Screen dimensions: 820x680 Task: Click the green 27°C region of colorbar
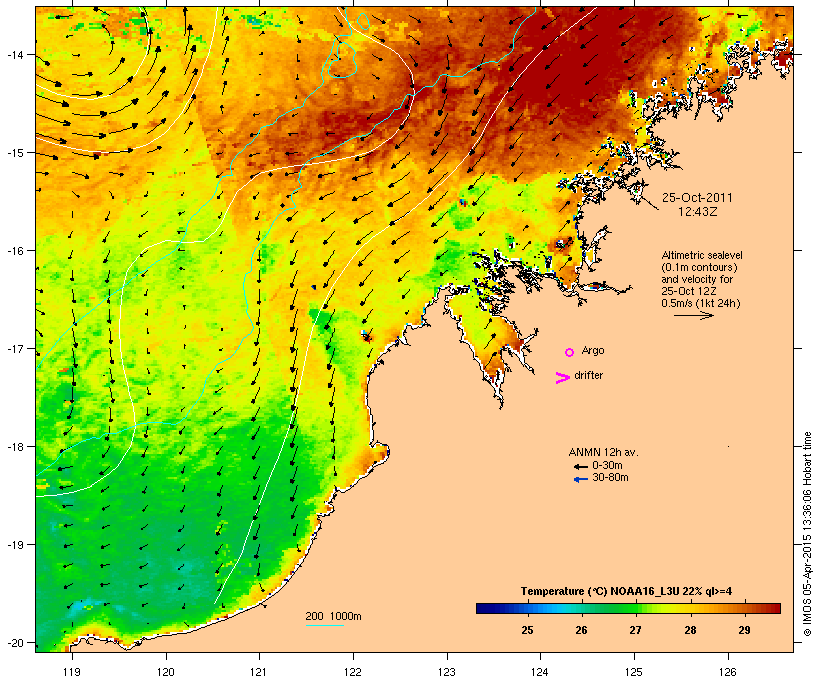coord(635,608)
